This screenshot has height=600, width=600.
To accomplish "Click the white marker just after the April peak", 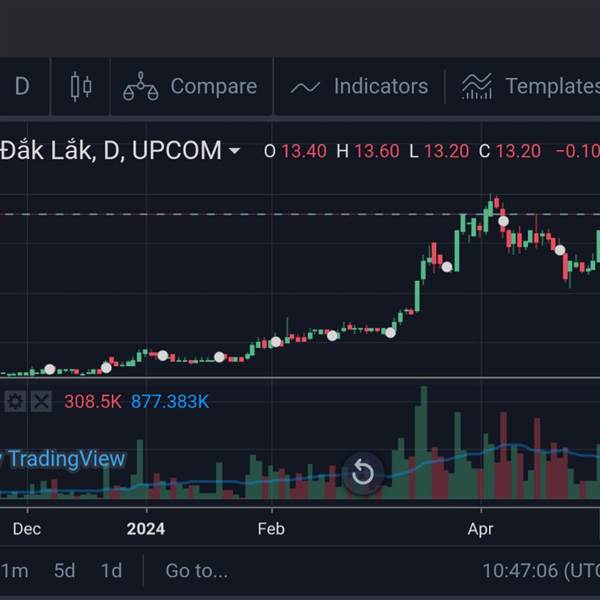I will (504, 221).
